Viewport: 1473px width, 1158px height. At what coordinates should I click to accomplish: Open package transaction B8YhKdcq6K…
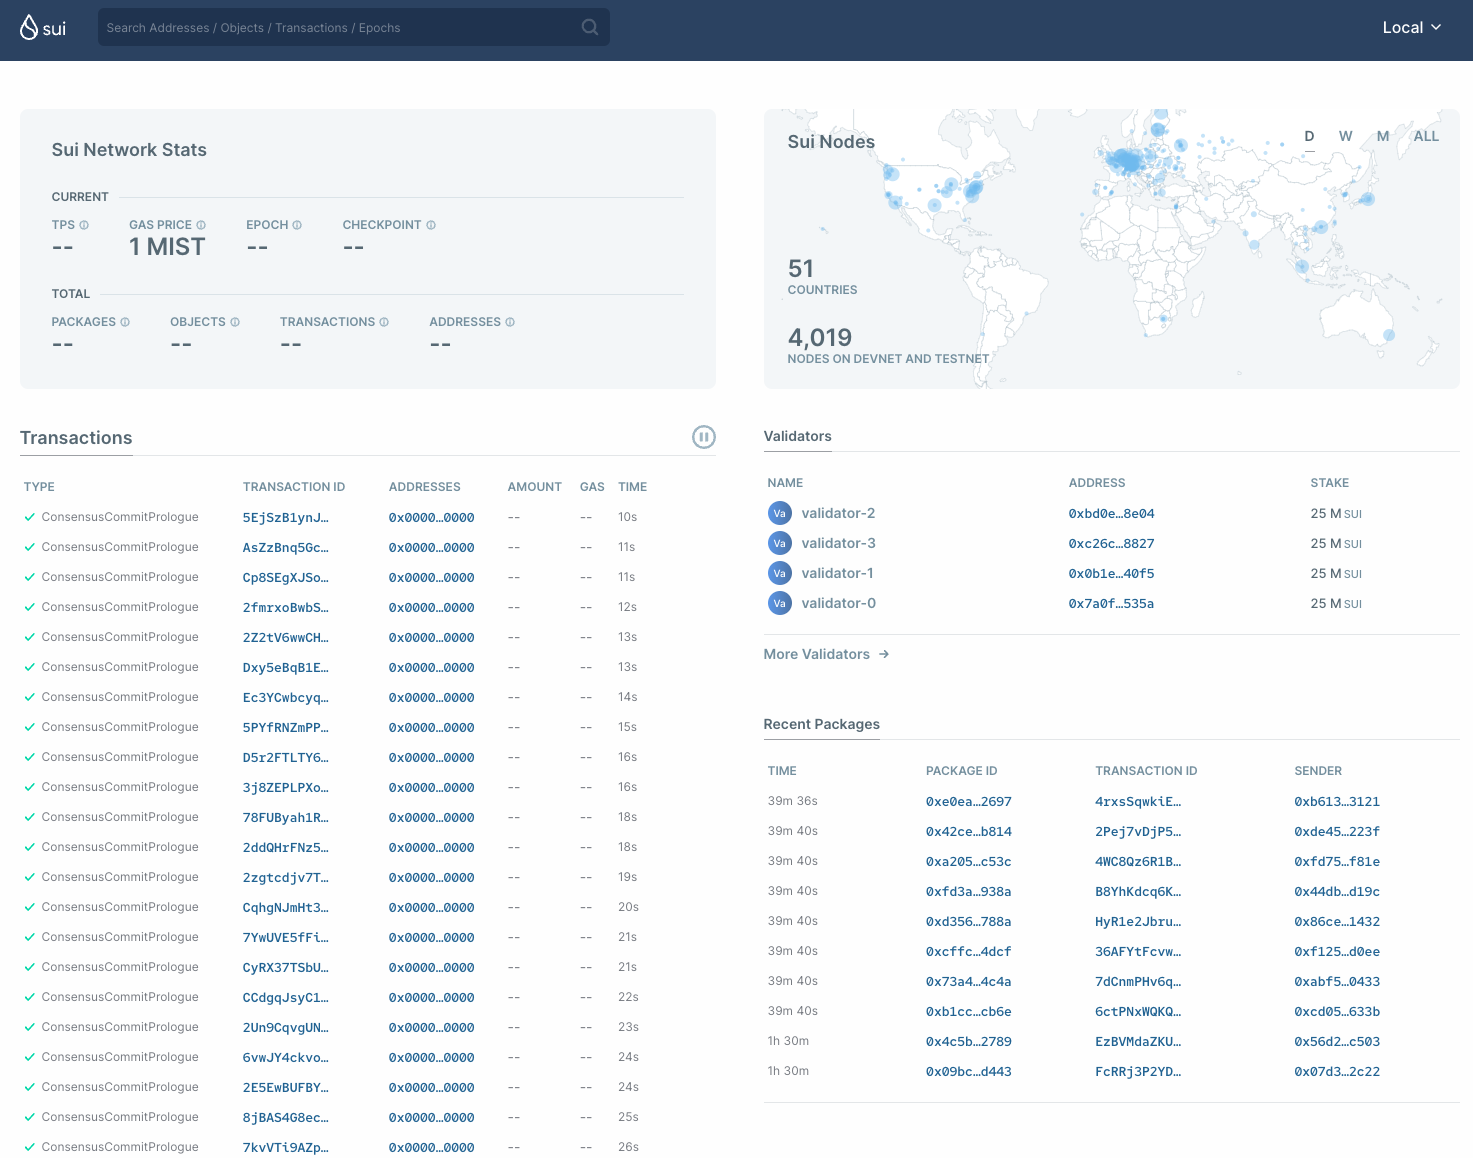tap(1138, 891)
